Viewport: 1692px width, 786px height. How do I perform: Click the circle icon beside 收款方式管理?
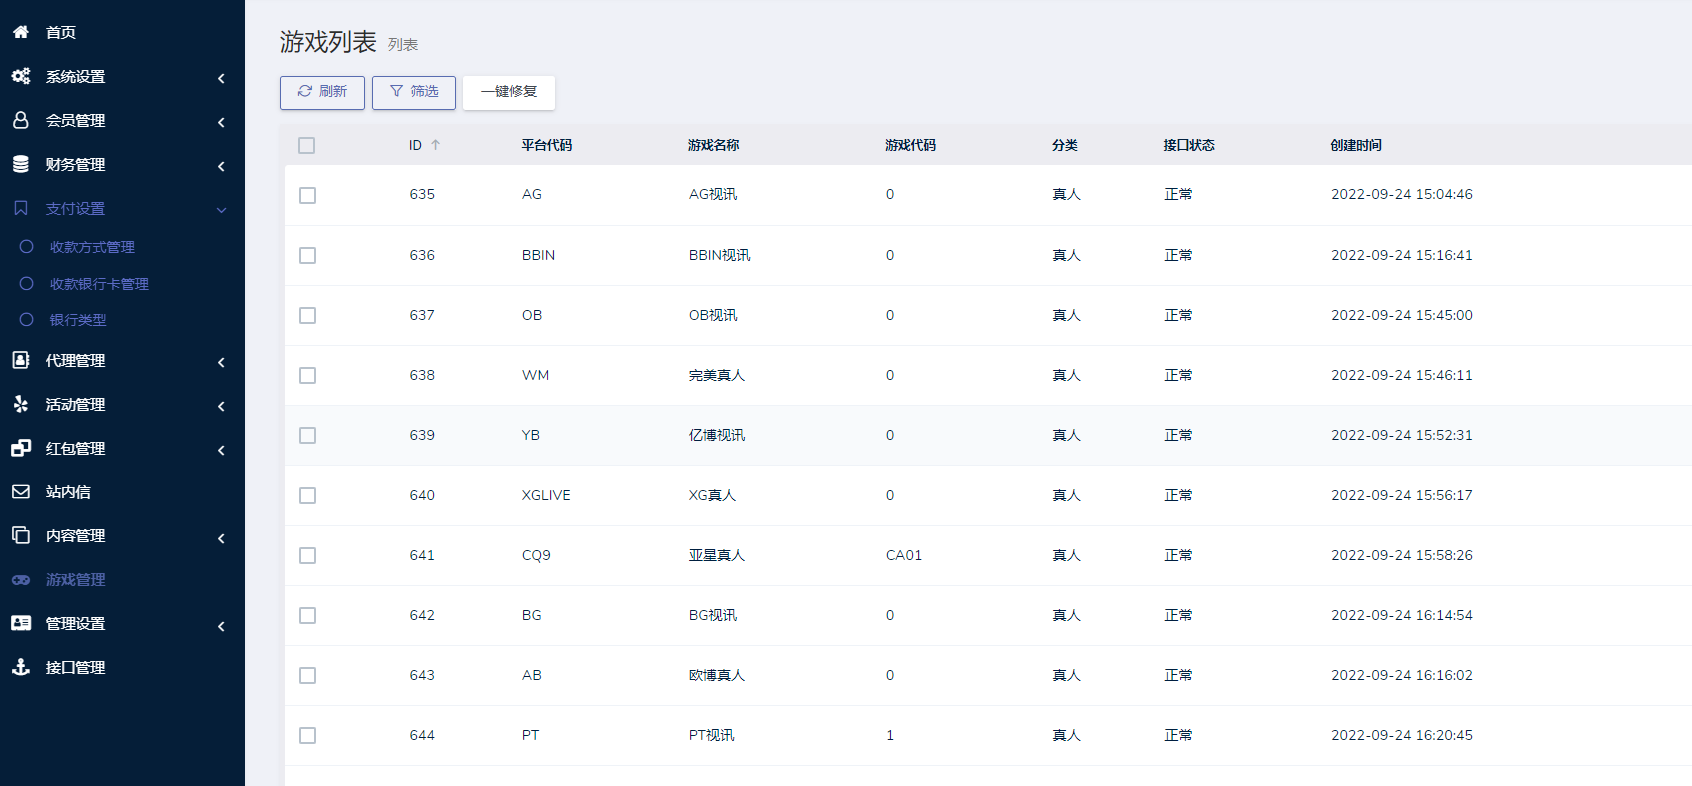point(27,246)
